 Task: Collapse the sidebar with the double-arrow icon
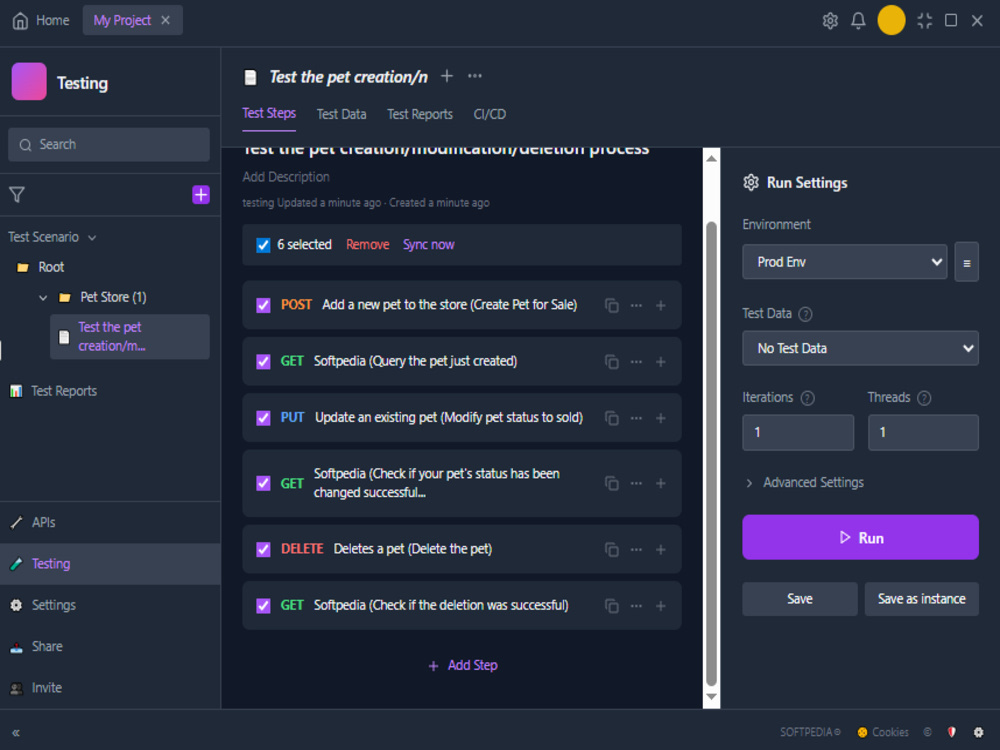16,733
